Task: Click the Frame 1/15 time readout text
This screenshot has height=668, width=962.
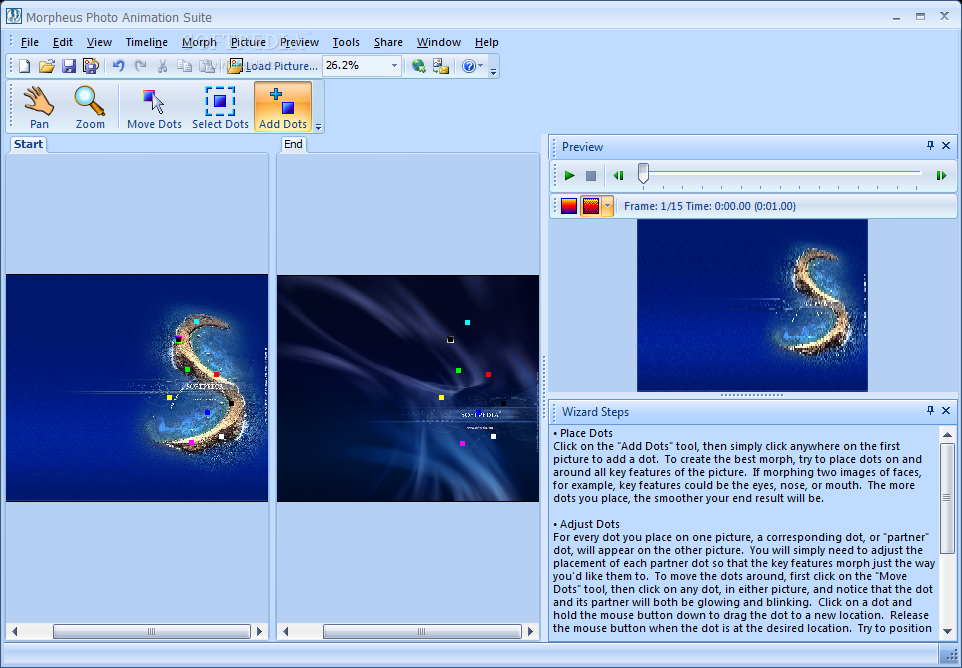Action: pyautogui.click(x=710, y=206)
